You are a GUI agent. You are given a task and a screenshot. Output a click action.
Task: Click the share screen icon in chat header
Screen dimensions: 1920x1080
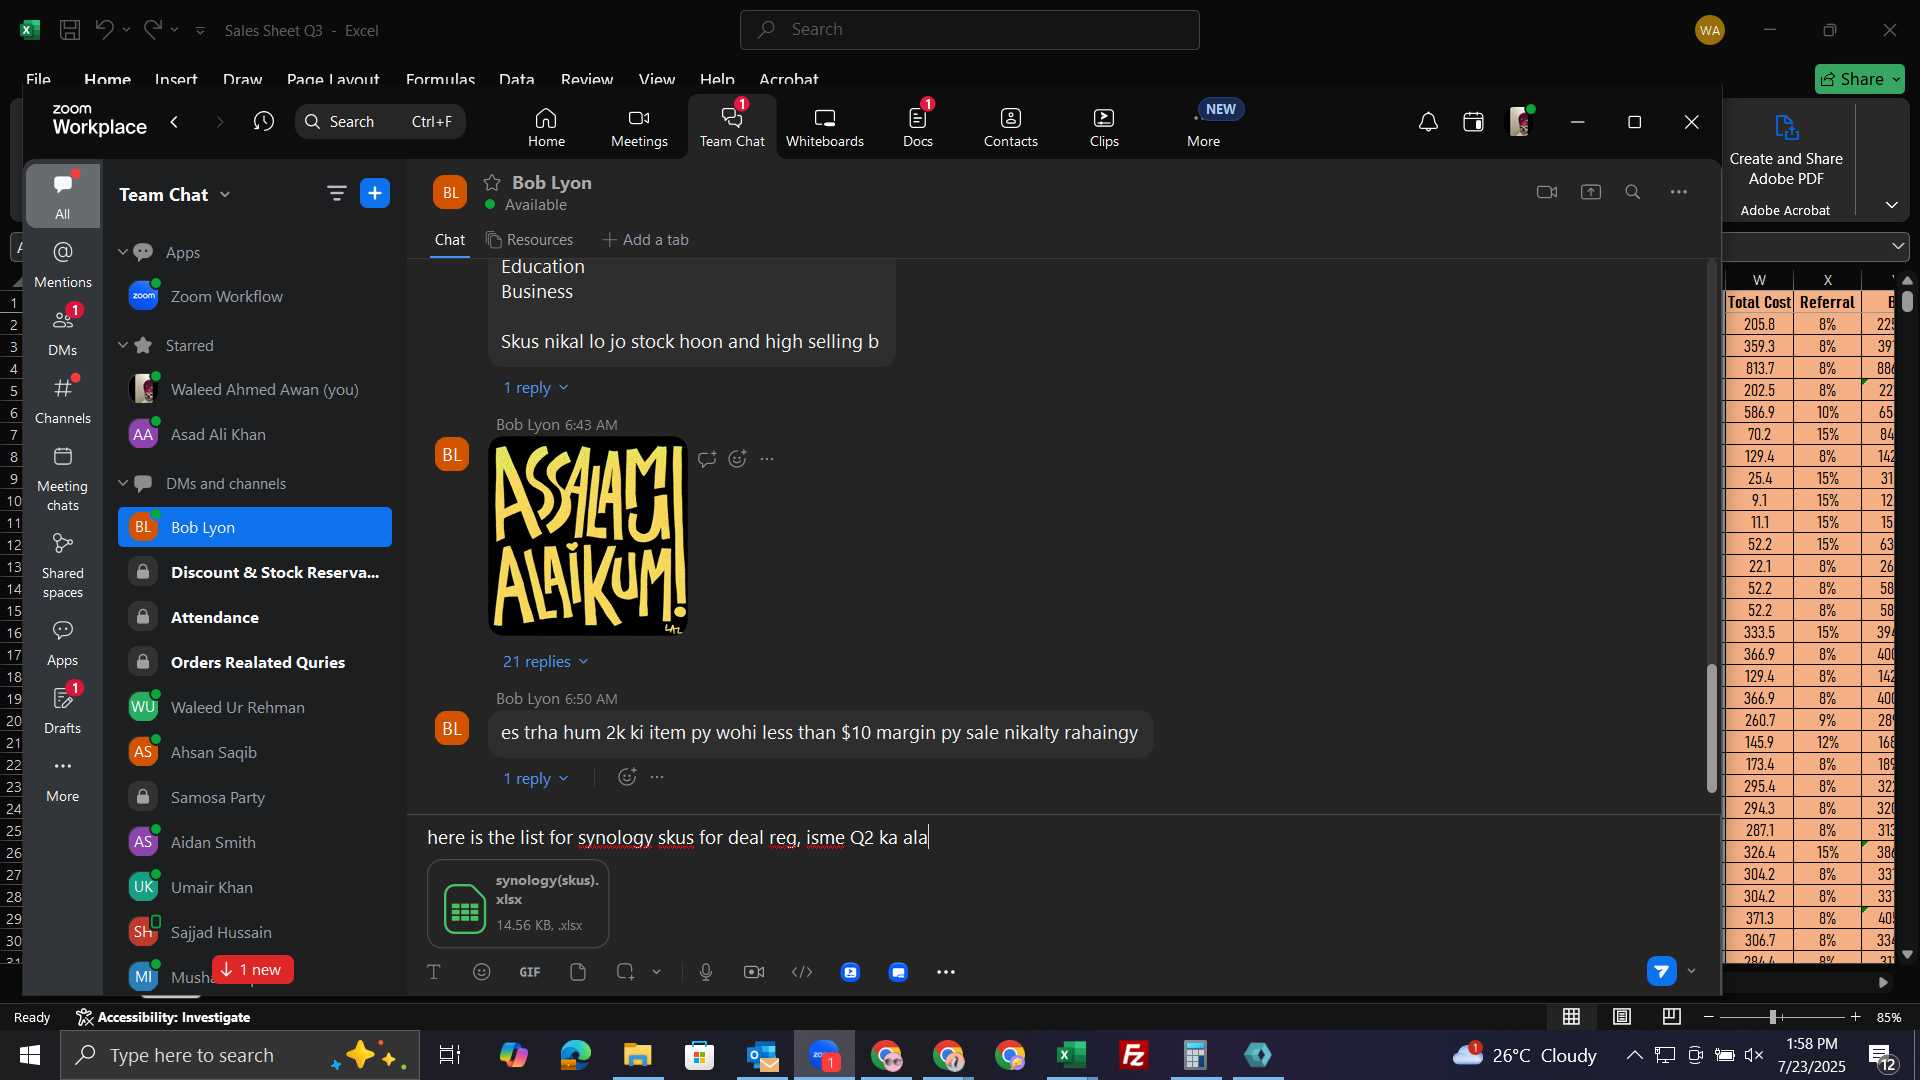(x=1591, y=192)
